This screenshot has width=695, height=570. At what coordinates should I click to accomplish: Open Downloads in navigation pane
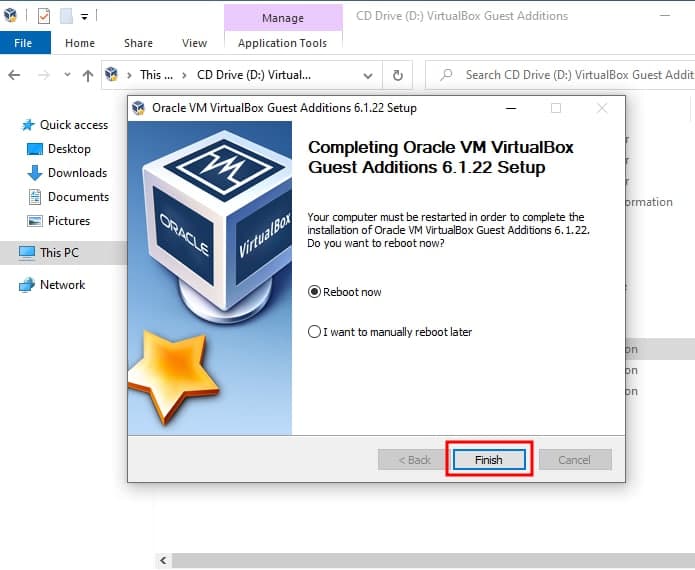pos(78,173)
